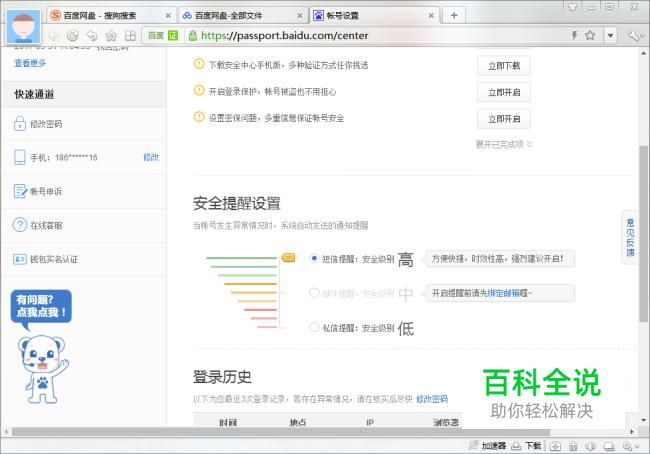Open 在线客服 sidebar item
Image resolution: width=650 pixels, height=454 pixels.
click(x=46, y=226)
